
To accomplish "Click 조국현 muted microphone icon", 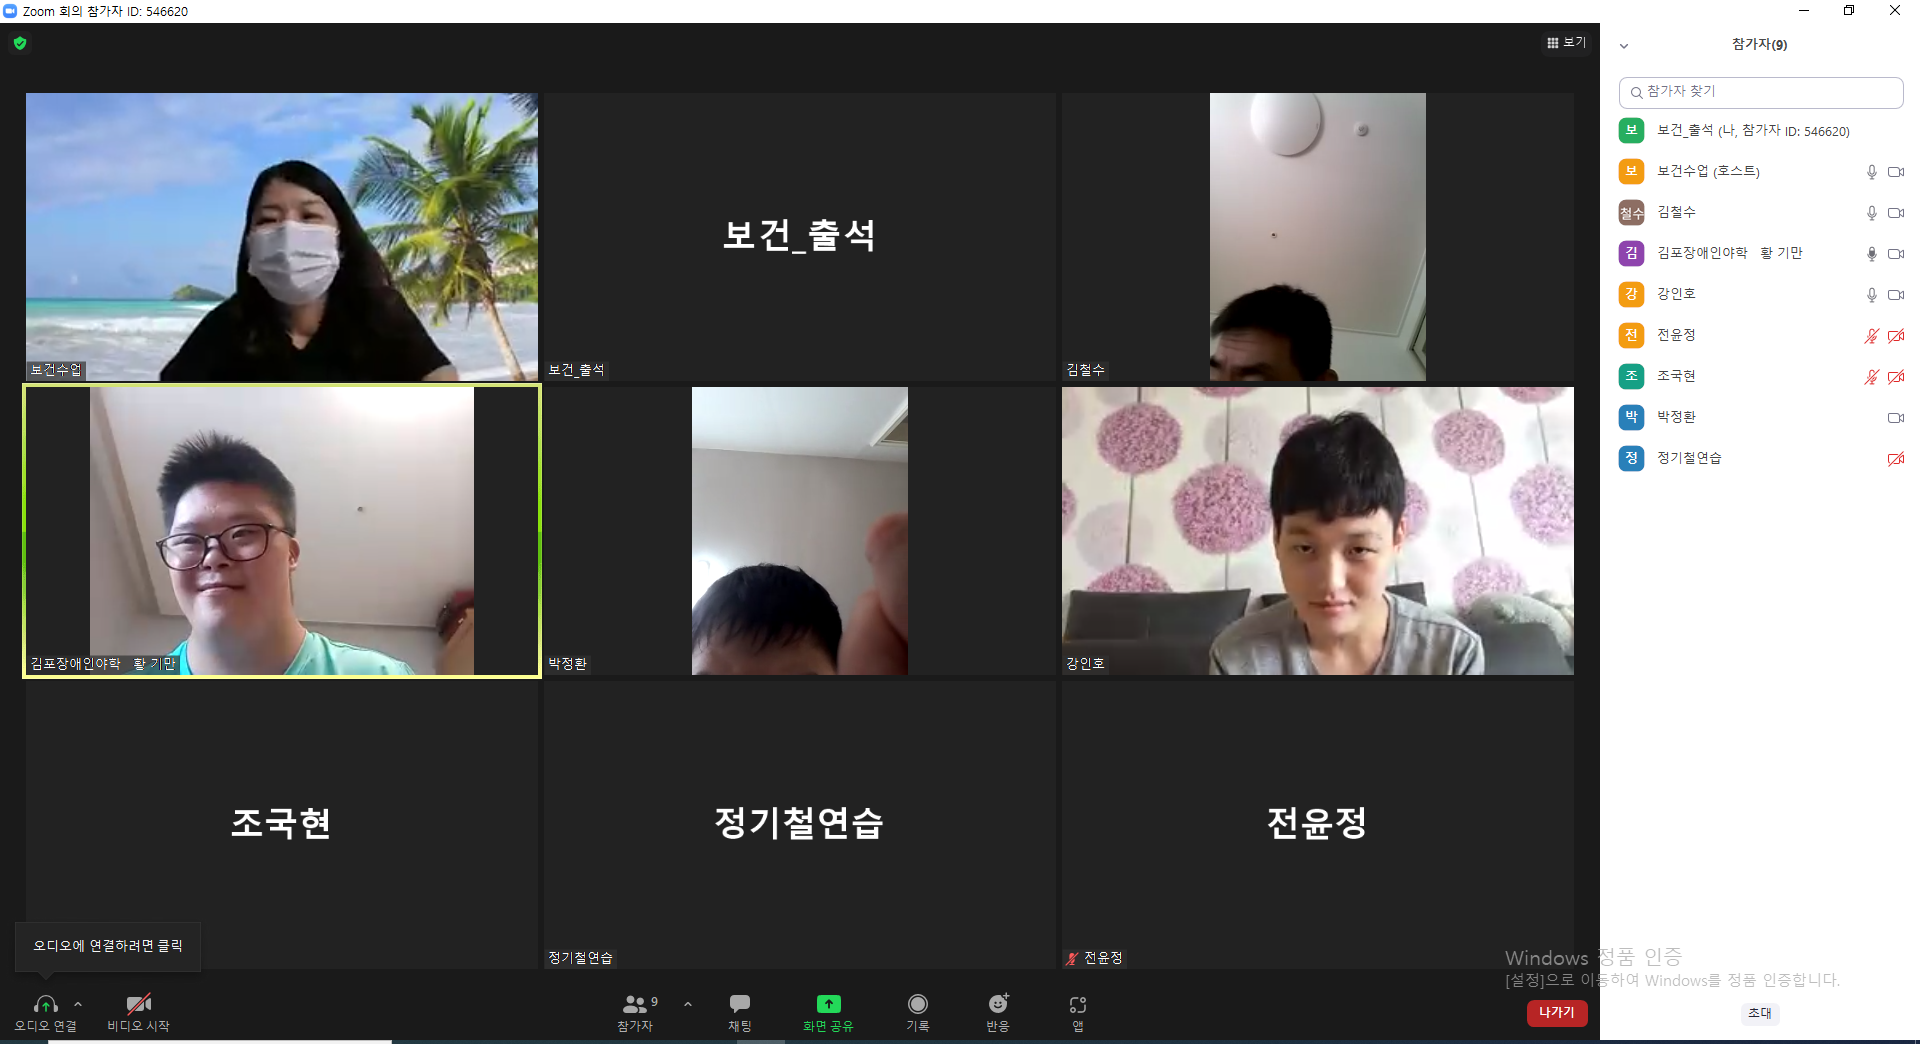I will 1871,377.
